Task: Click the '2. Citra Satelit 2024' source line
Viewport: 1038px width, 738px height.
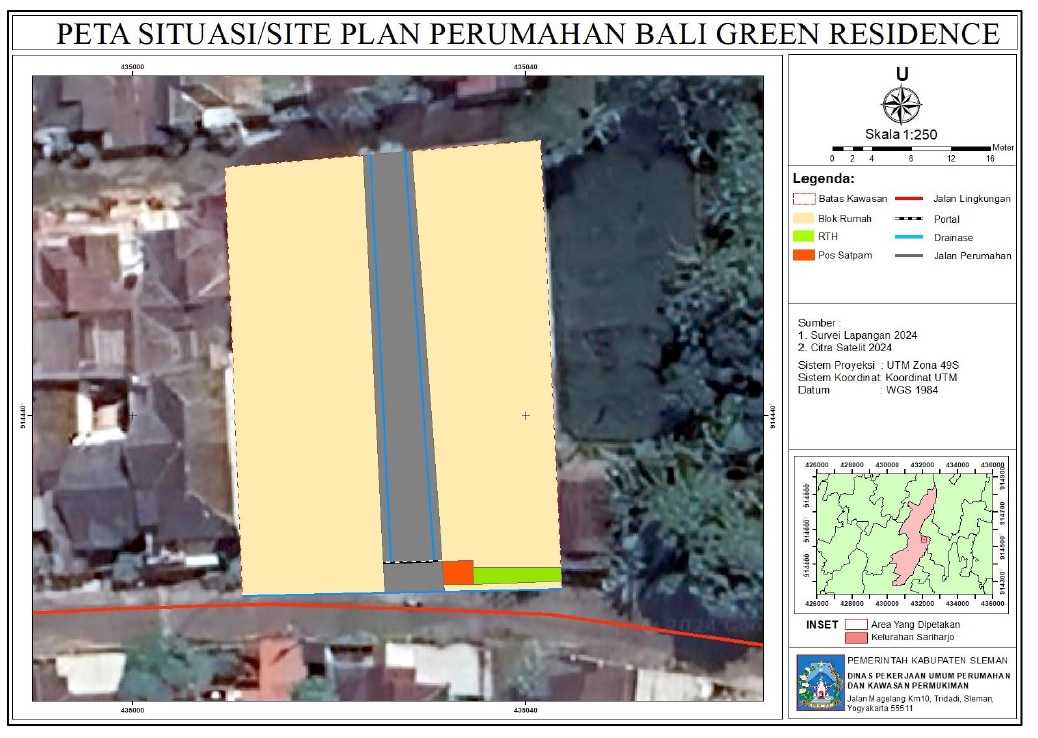Action: 845,347
